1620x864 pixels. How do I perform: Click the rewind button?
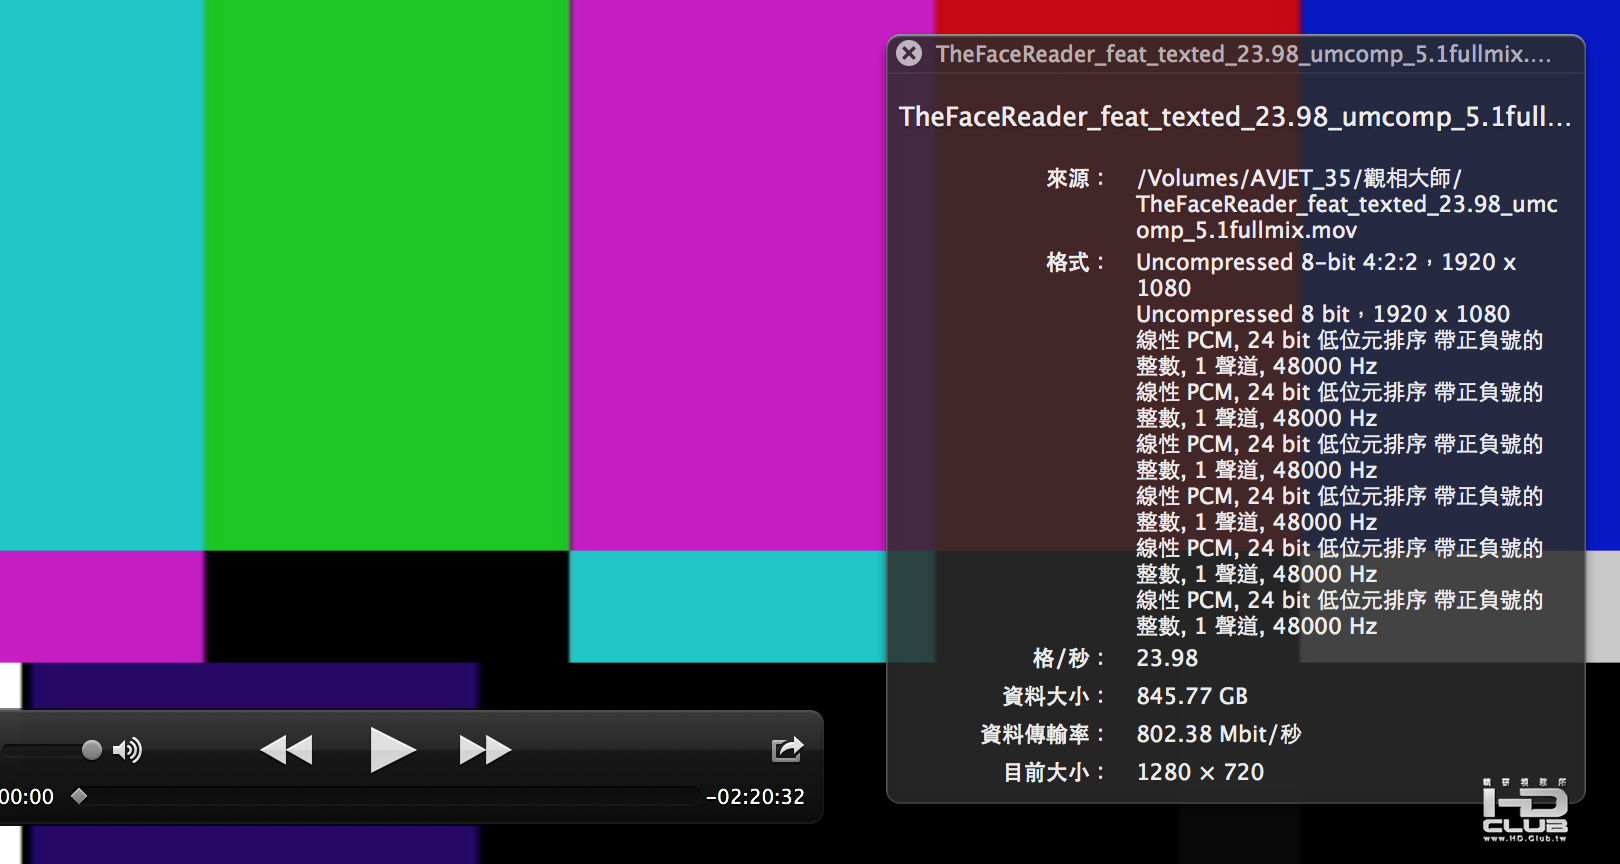coord(286,749)
